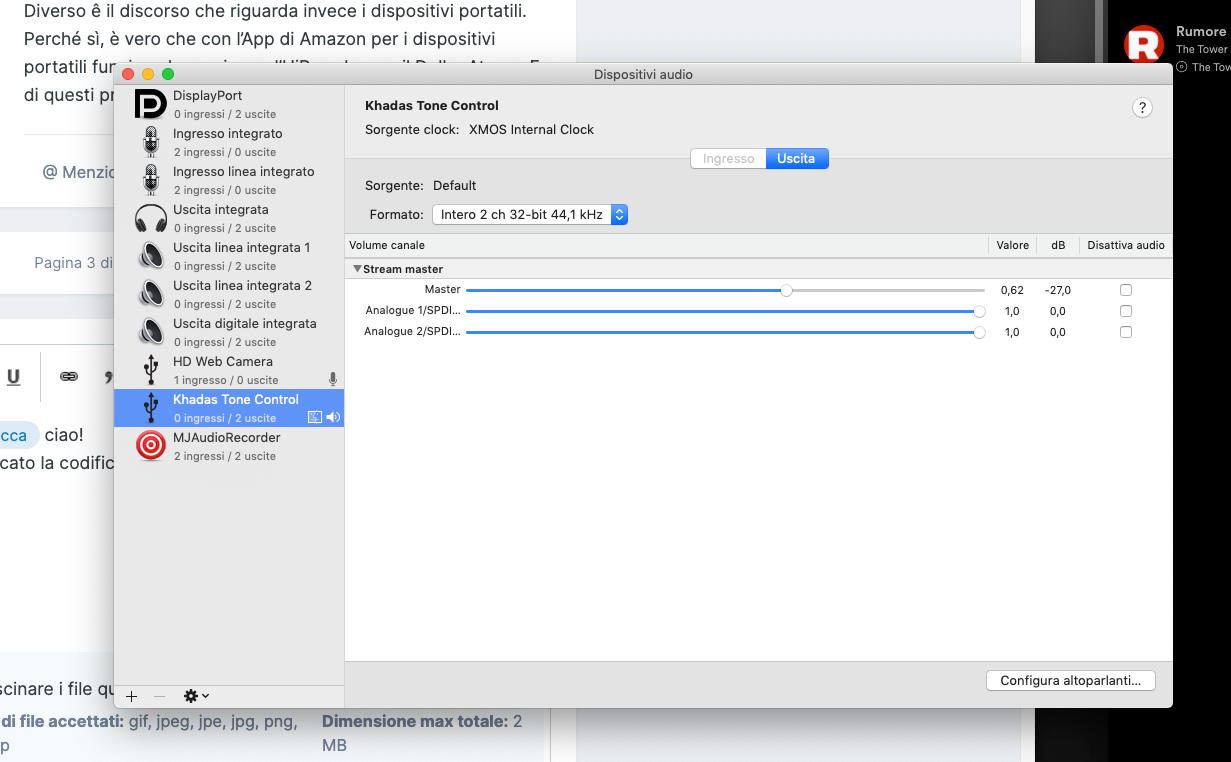This screenshot has width=1231, height=762.
Task: Open the help question mark button
Action: click(1142, 108)
